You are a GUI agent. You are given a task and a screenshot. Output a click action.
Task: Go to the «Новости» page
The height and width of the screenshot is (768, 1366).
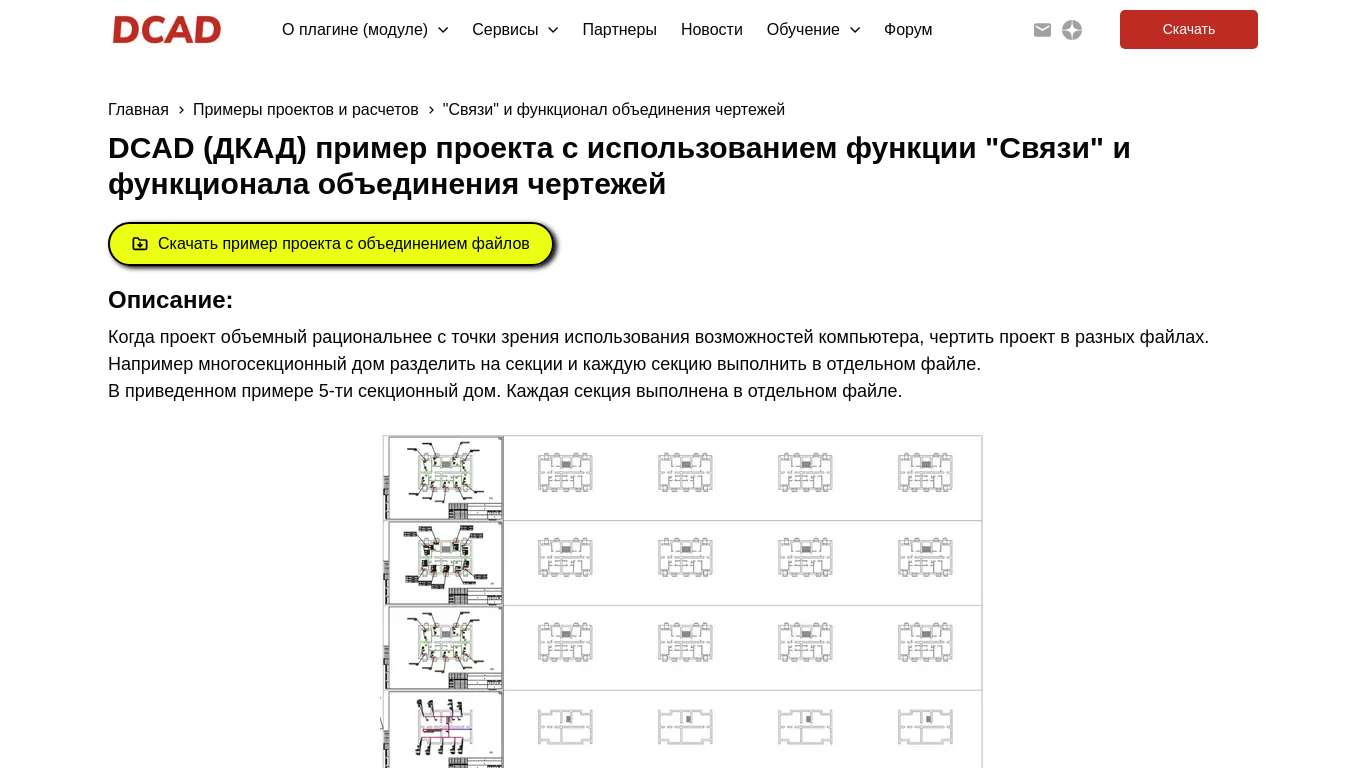pyautogui.click(x=712, y=30)
